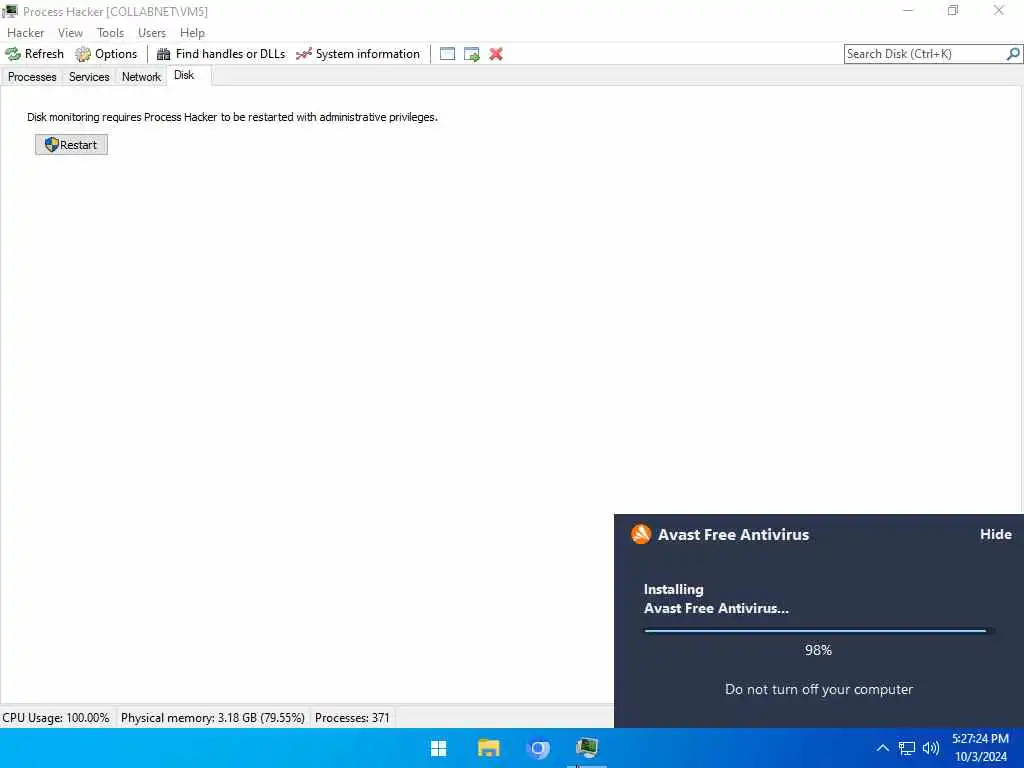Image resolution: width=1024 pixels, height=768 pixels.
Task: Click the CPU Usage status entry
Action: (x=56, y=718)
